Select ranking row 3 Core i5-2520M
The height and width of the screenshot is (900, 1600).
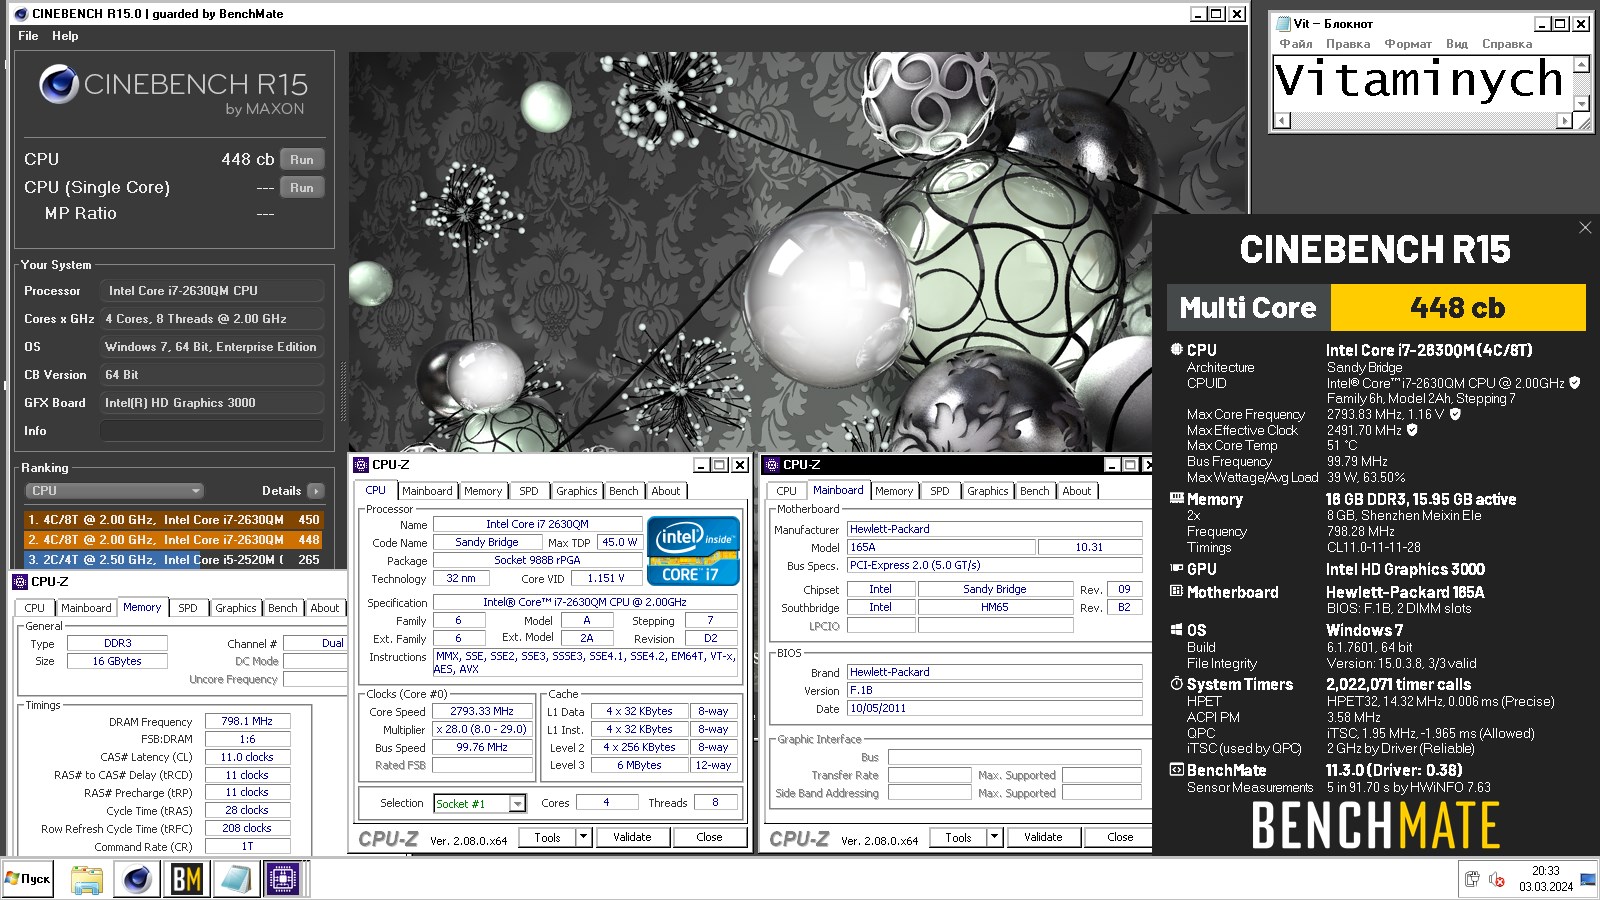[173, 560]
